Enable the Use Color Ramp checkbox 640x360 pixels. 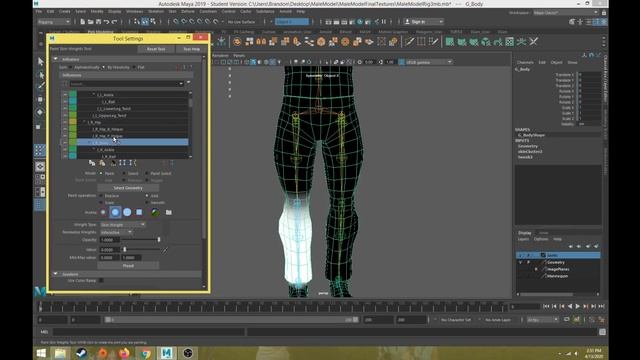[x=101, y=280]
